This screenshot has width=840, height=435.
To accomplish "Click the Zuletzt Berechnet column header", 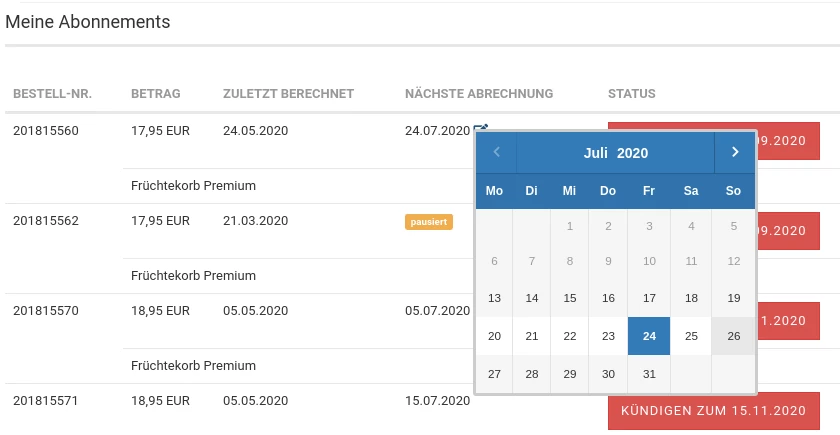I will [288, 94].
